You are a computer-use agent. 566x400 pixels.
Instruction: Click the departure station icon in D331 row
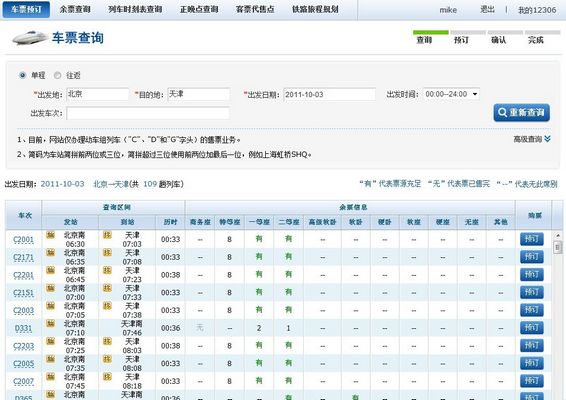(51, 323)
